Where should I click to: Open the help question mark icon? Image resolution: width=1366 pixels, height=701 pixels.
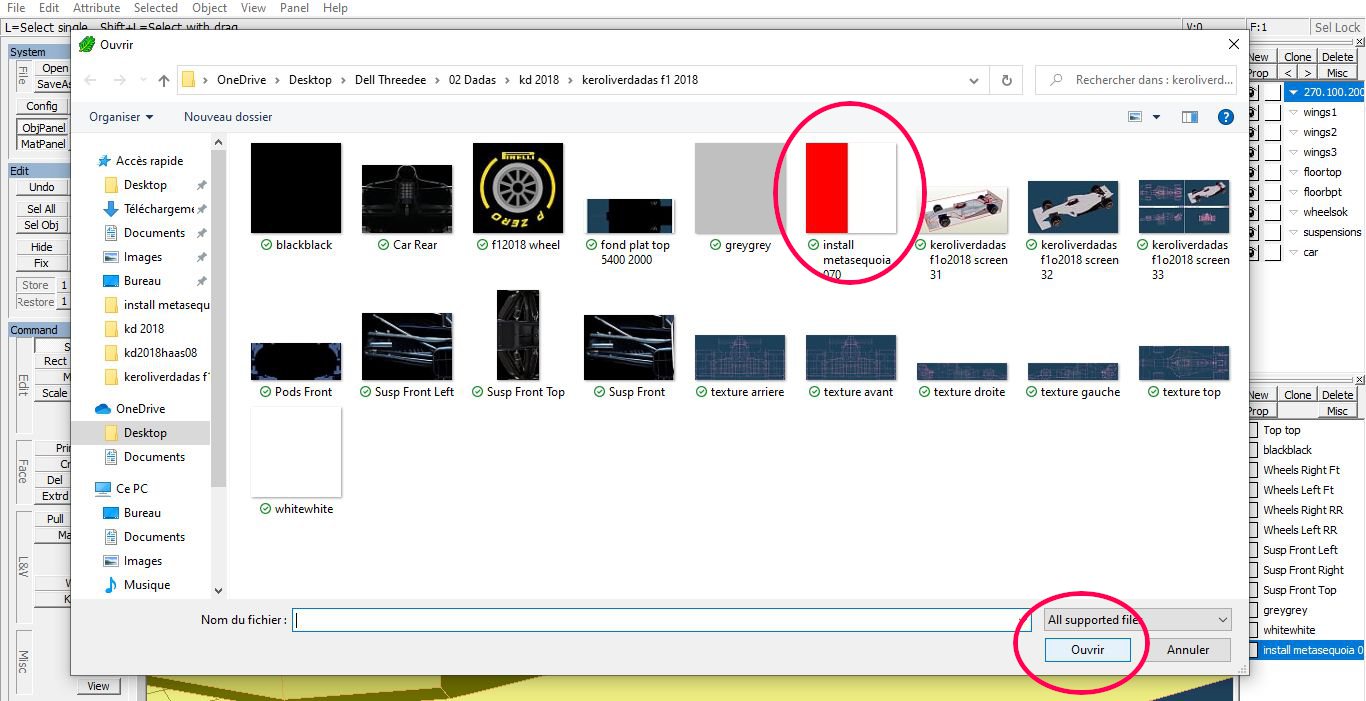click(x=1225, y=117)
